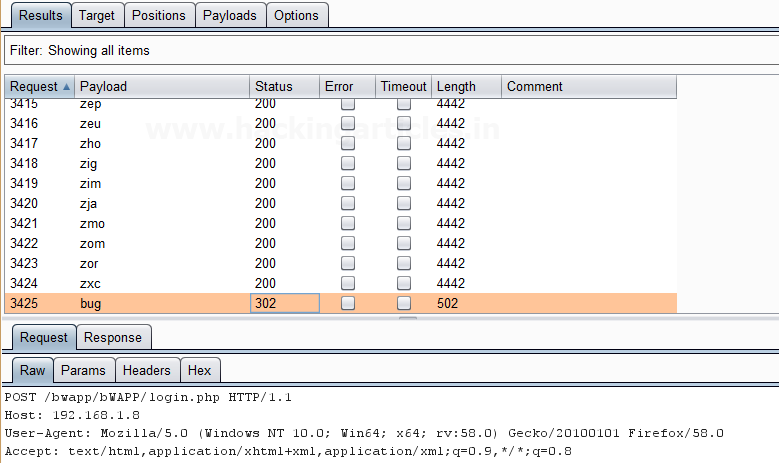Viewport: 779px width, 463px height.
Task: Select the zho payload cell
Action: tap(90, 144)
